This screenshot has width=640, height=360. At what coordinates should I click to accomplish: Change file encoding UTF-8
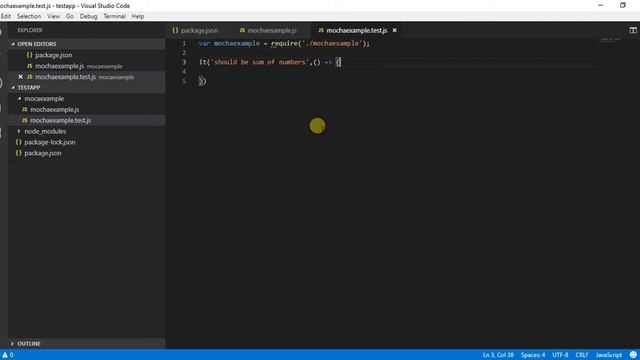tap(560, 355)
